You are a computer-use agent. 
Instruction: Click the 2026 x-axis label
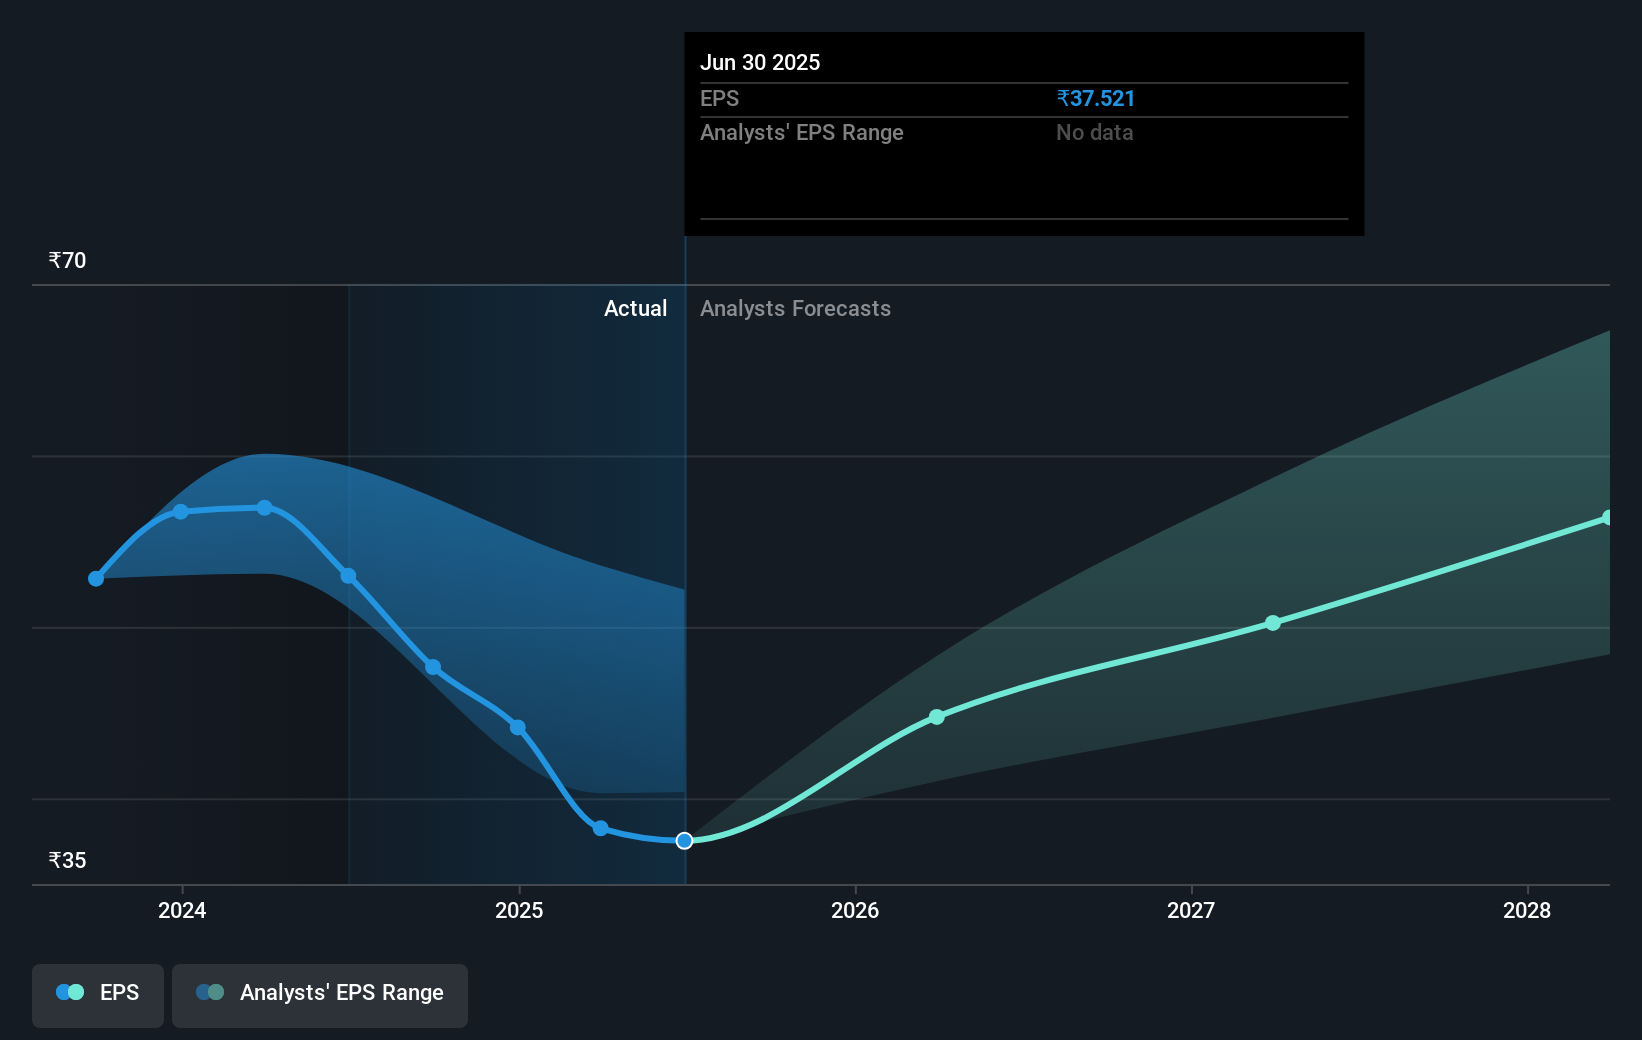(855, 910)
